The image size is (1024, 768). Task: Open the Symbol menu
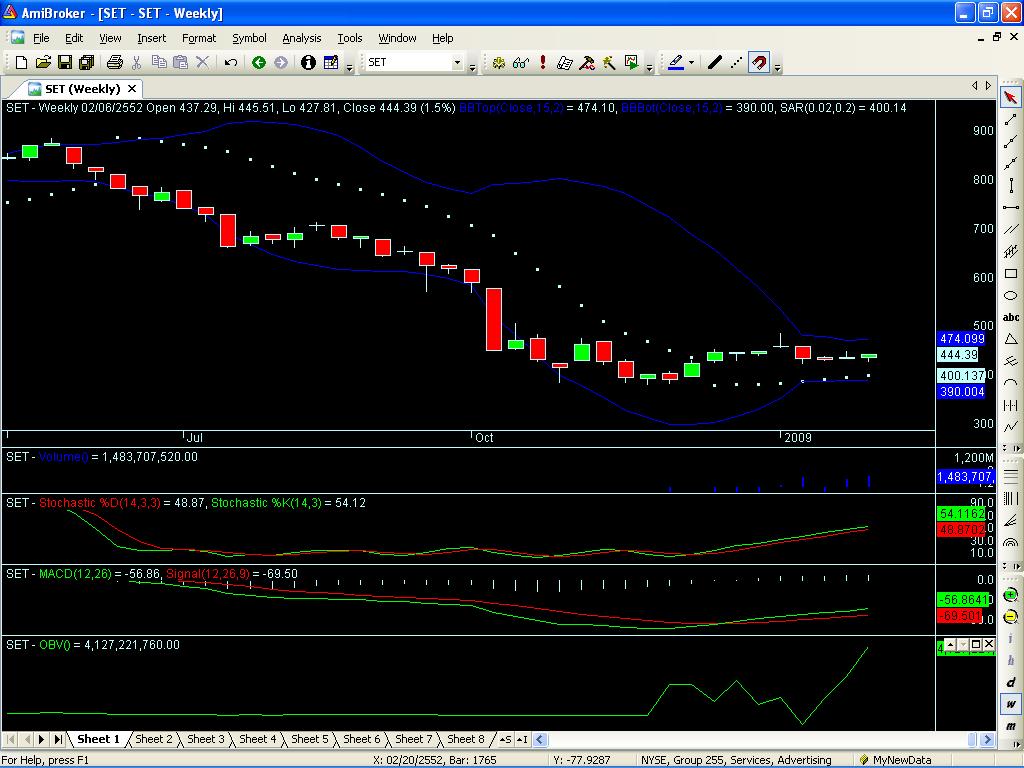[249, 39]
